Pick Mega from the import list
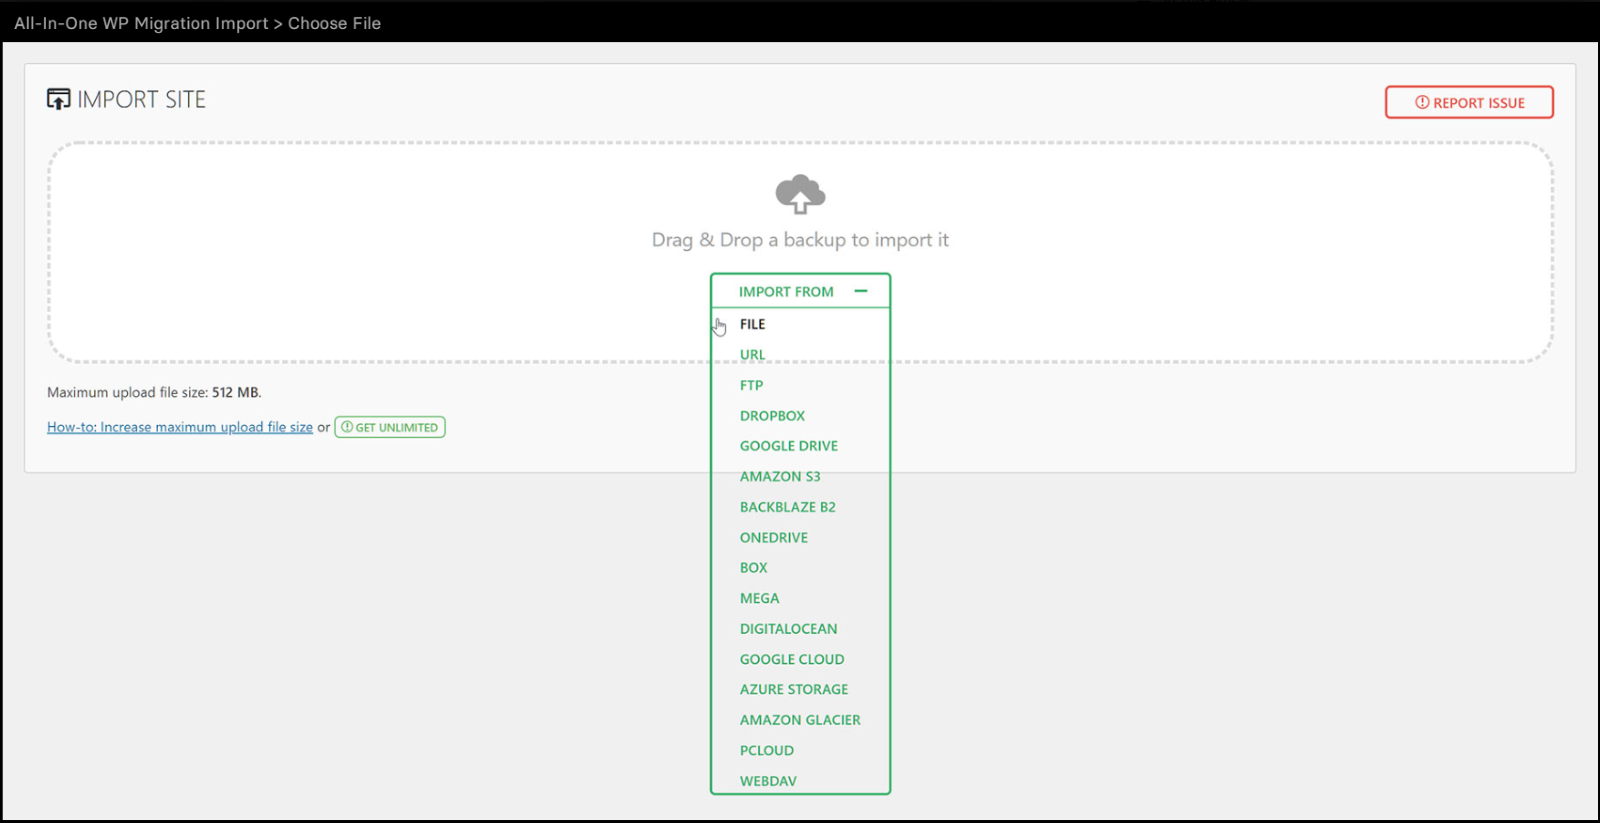Image resolution: width=1600 pixels, height=823 pixels. (759, 598)
